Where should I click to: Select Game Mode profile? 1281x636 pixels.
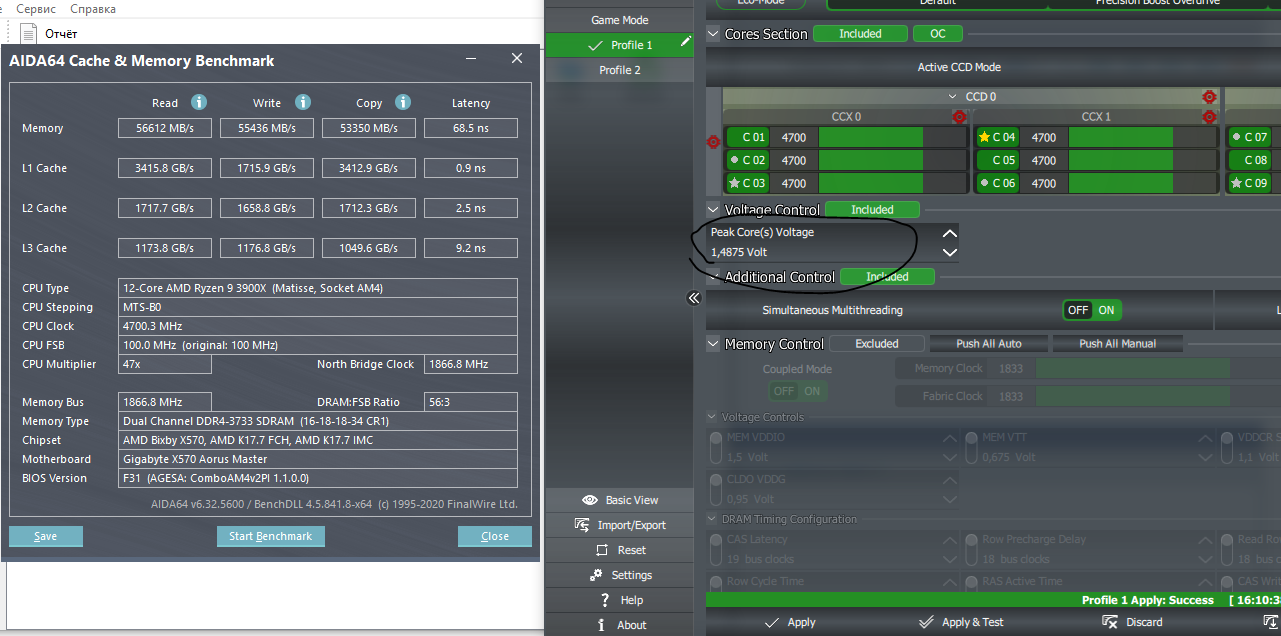point(619,20)
